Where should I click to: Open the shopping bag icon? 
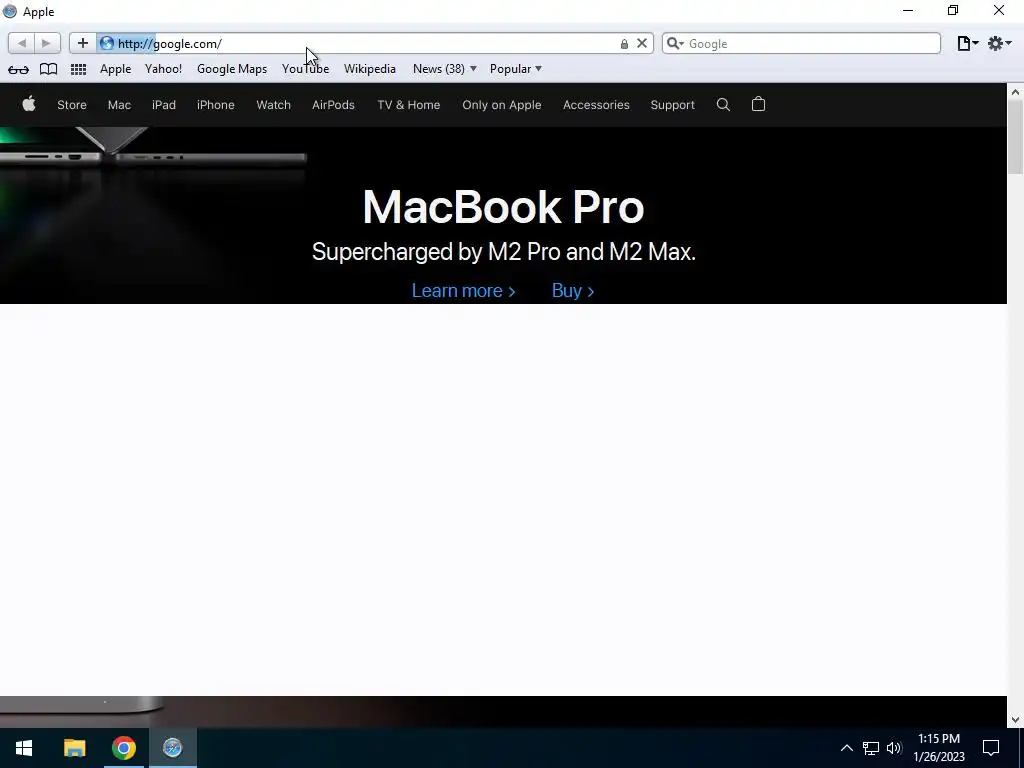tap(758, 104)
